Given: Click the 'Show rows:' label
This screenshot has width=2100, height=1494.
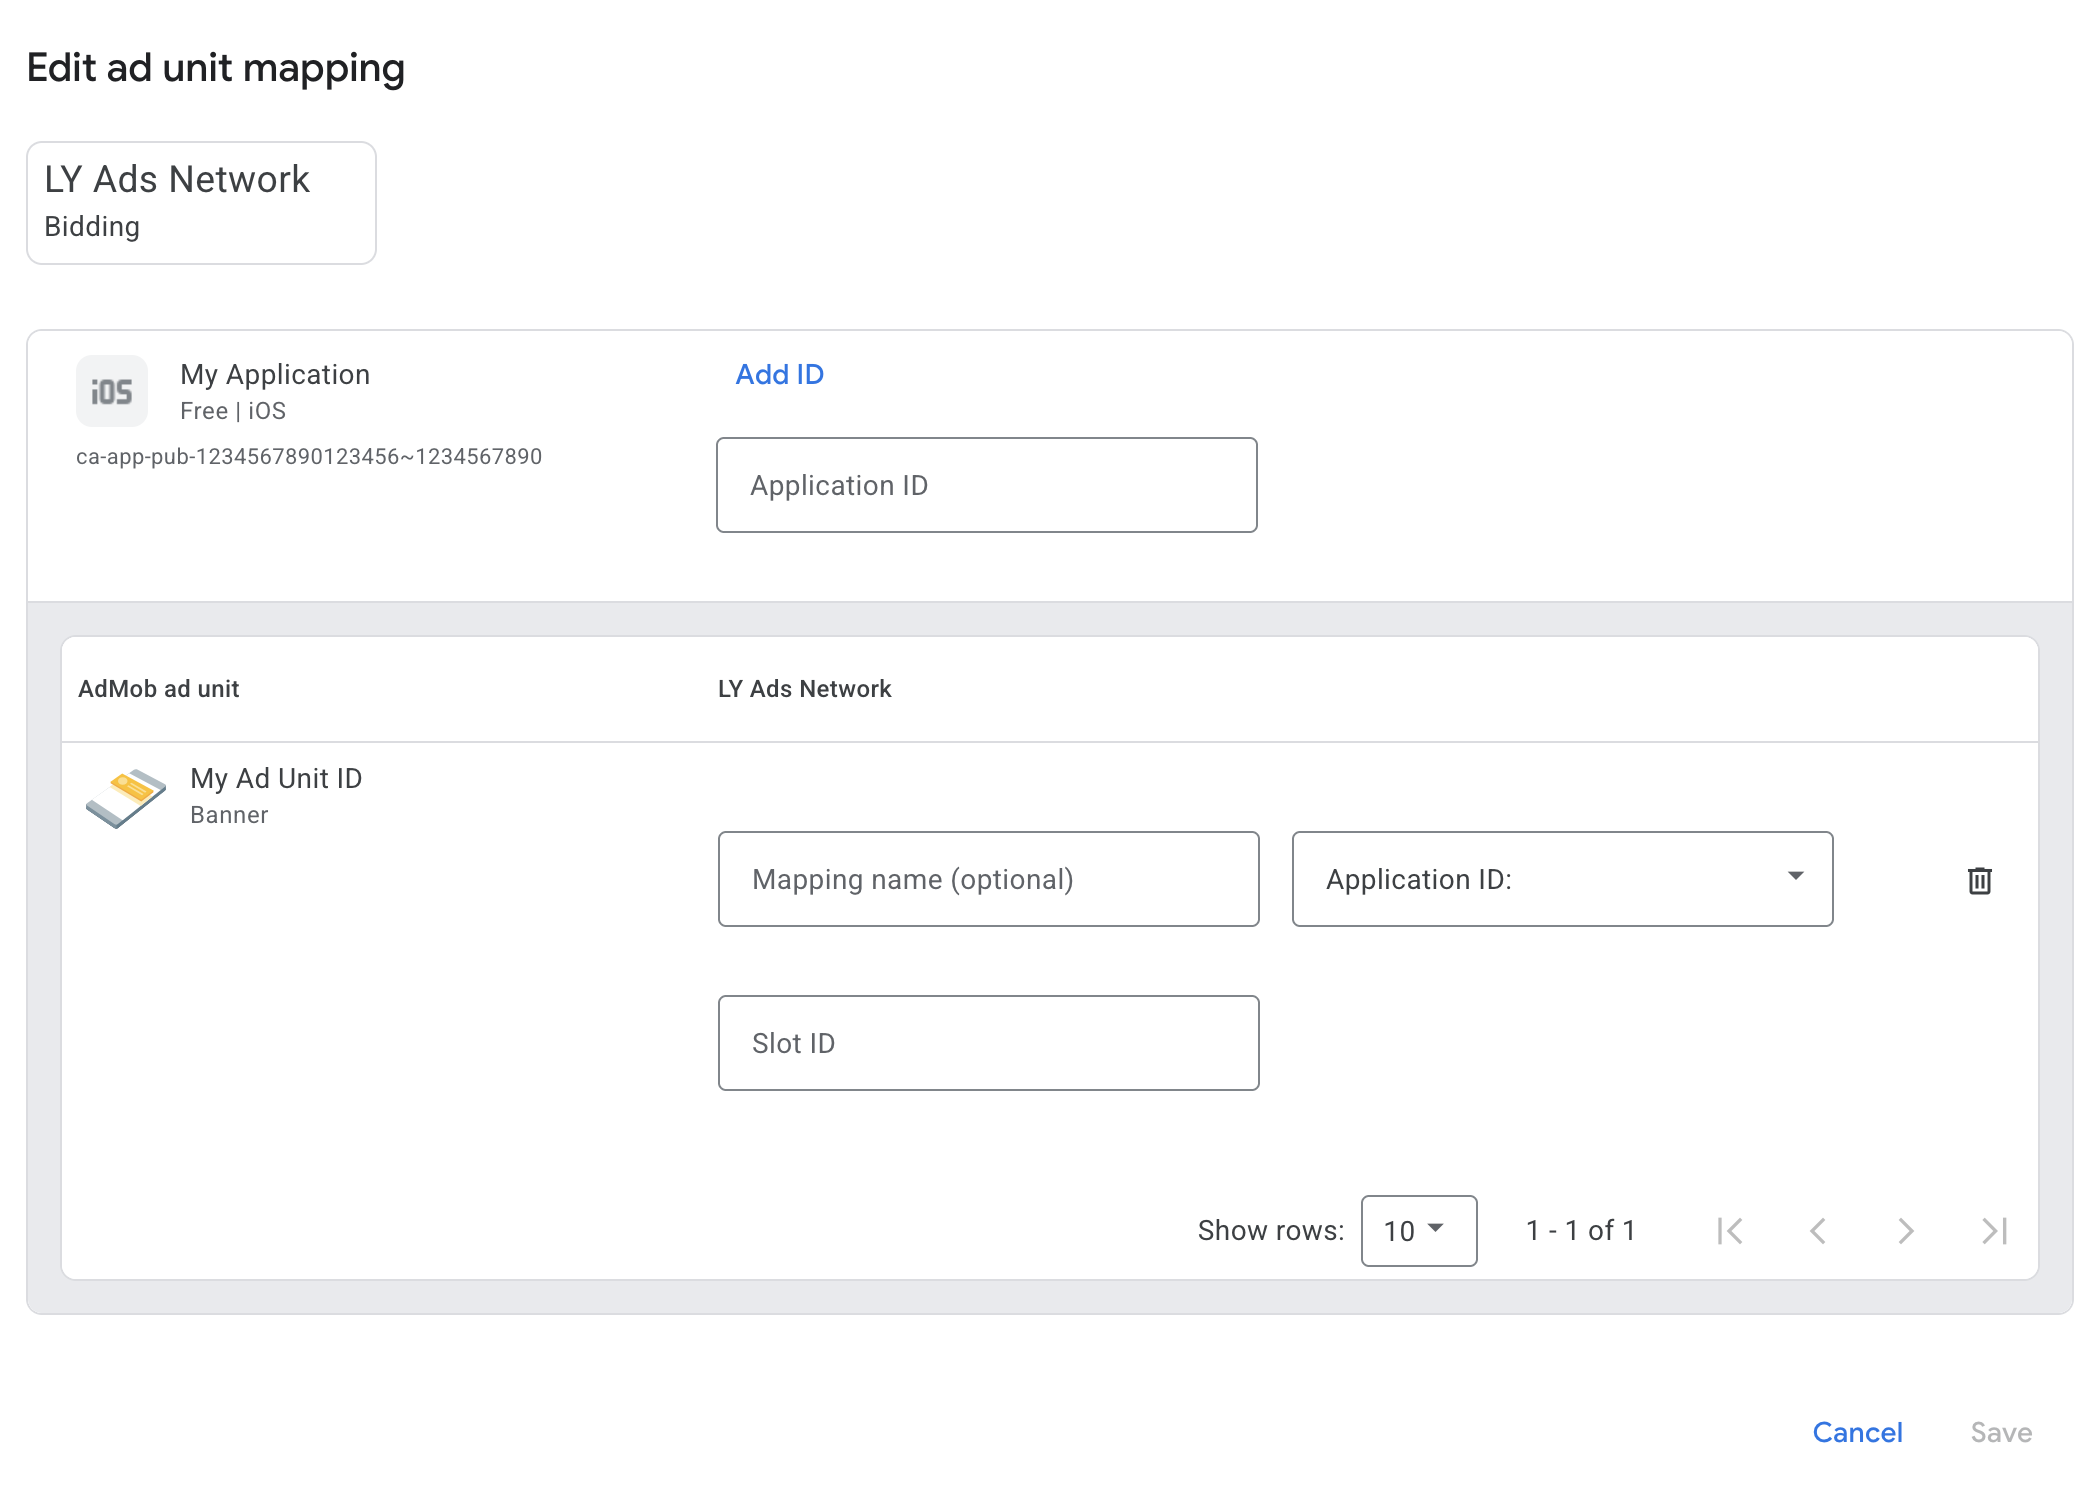Looking at the screenshot, I should point(1271,1231).
